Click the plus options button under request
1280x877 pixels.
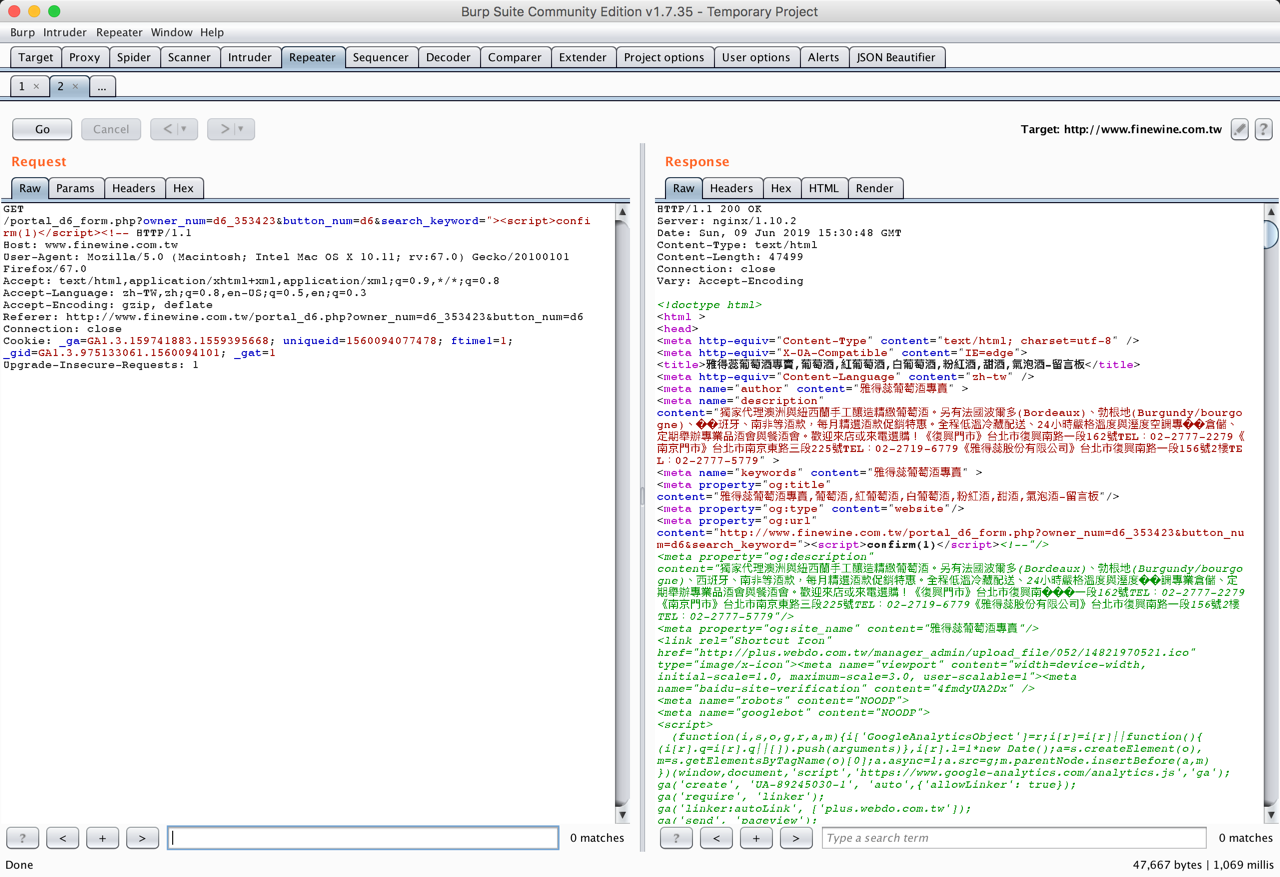pyautogui.click(x=103, y=838)
